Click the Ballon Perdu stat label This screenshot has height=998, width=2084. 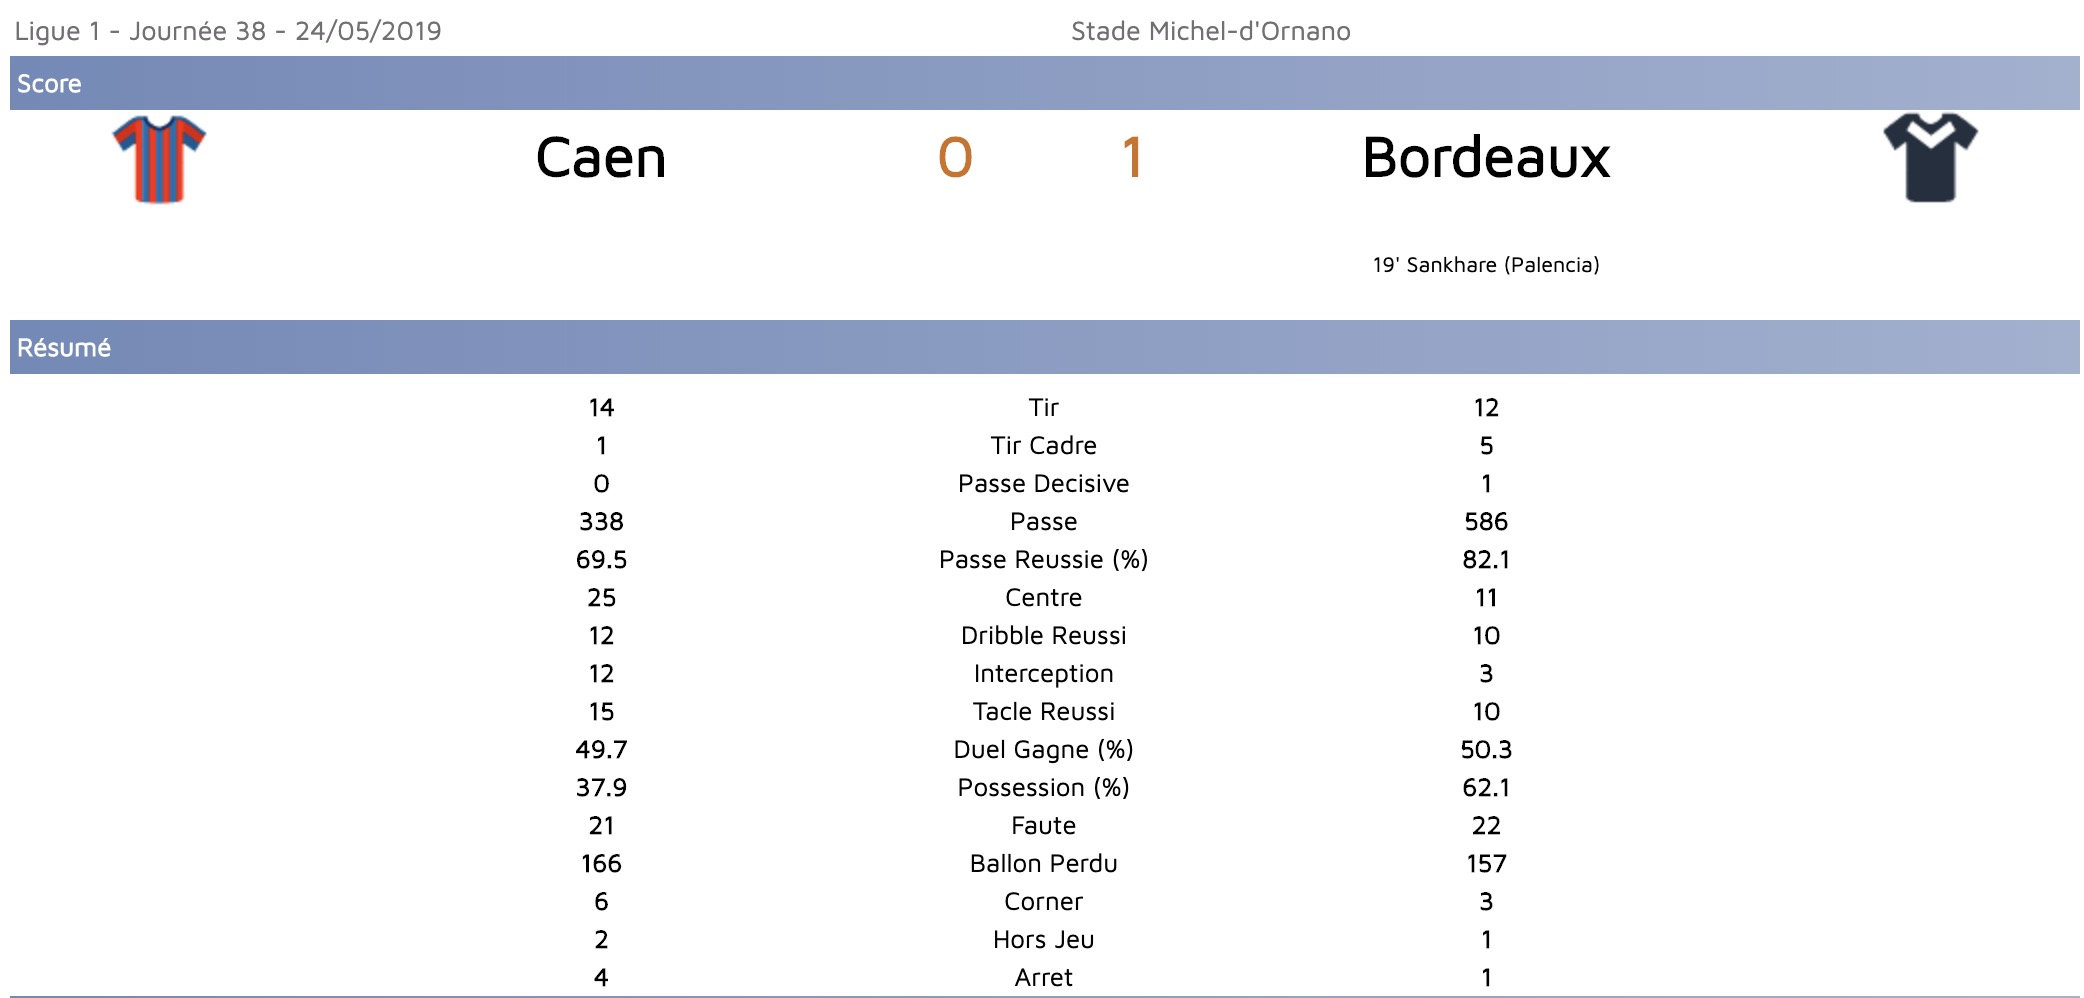pyautogui.click(x=1043, y=864)
